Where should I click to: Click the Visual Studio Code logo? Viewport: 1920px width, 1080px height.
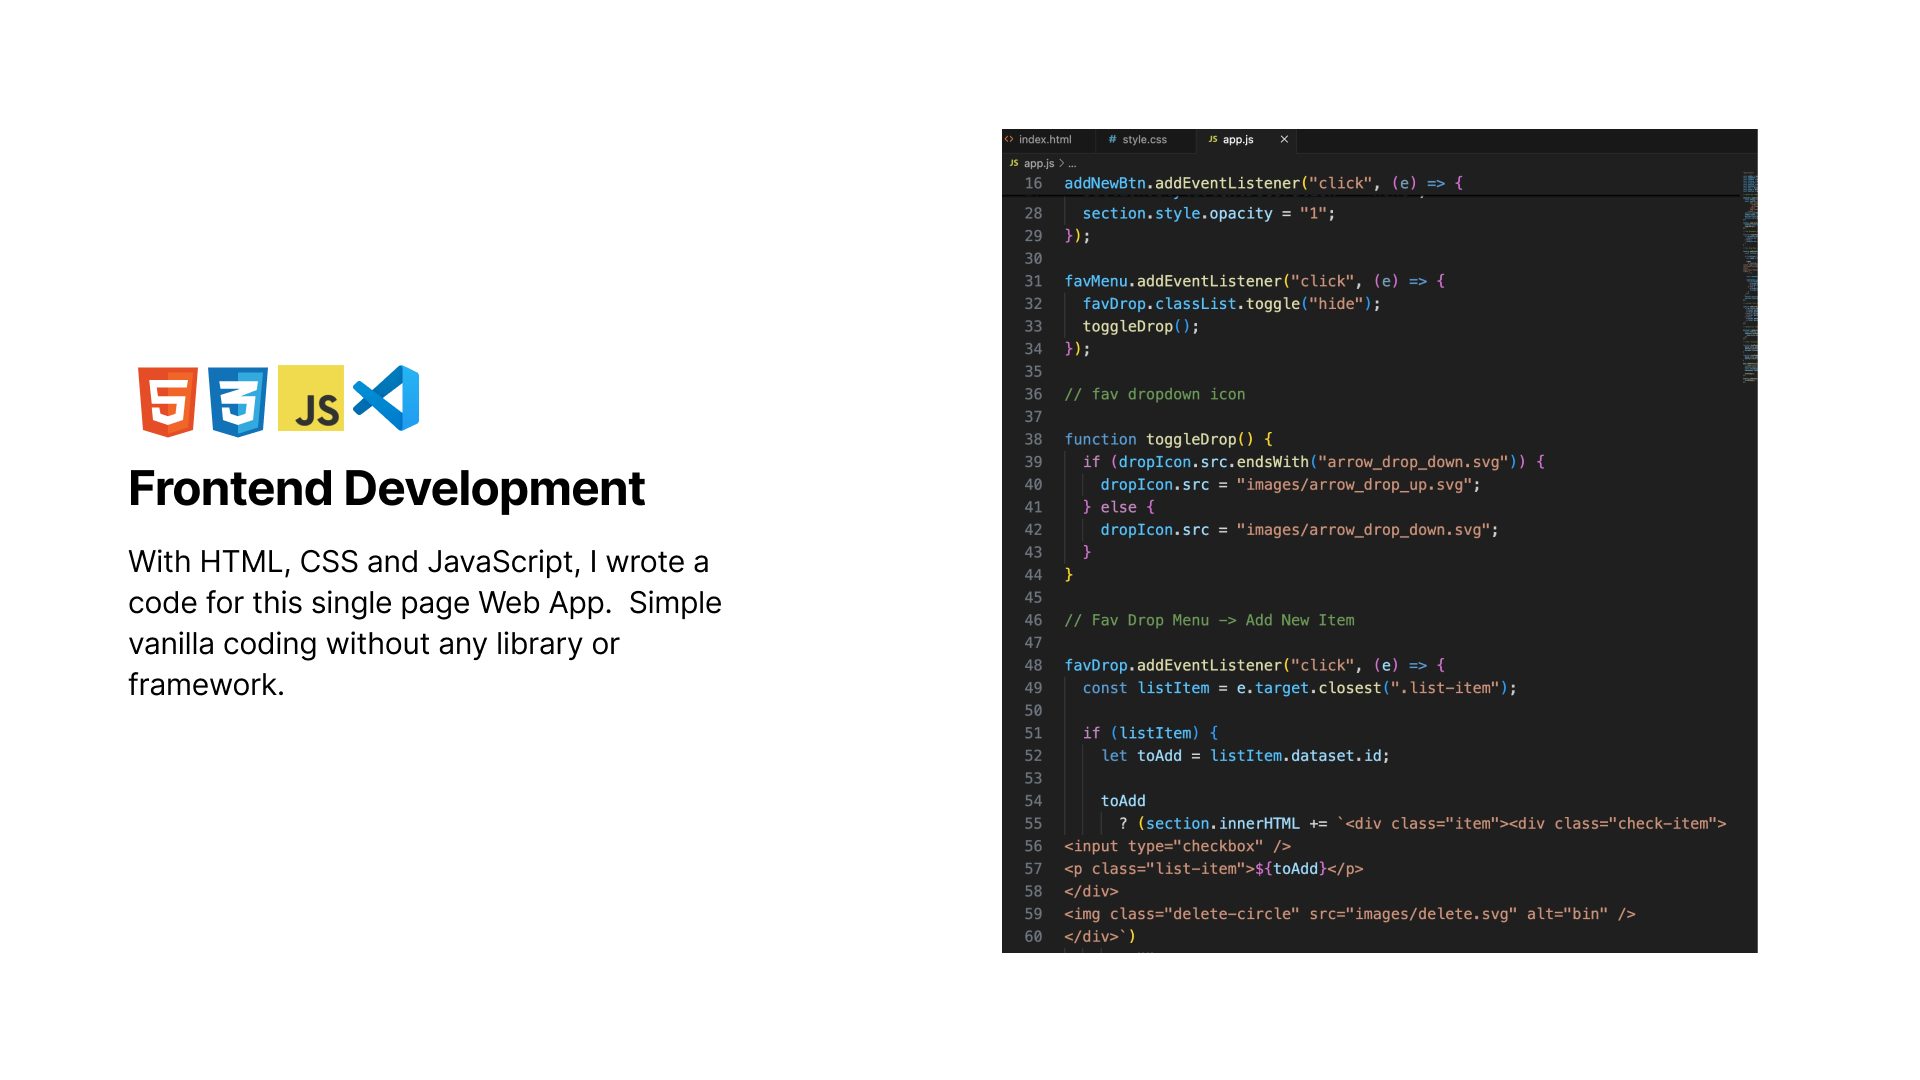(x=387, y=398)
